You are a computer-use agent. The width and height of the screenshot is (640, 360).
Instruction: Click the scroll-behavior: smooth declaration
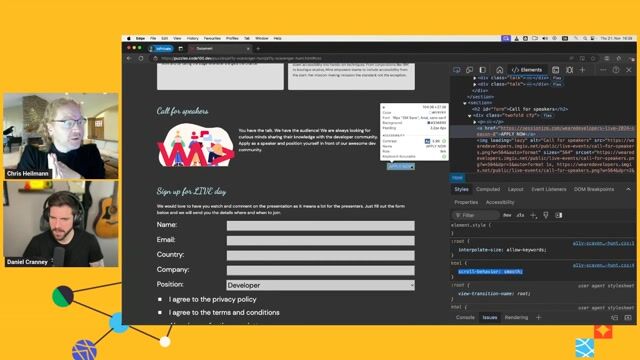tap(490, 271)
